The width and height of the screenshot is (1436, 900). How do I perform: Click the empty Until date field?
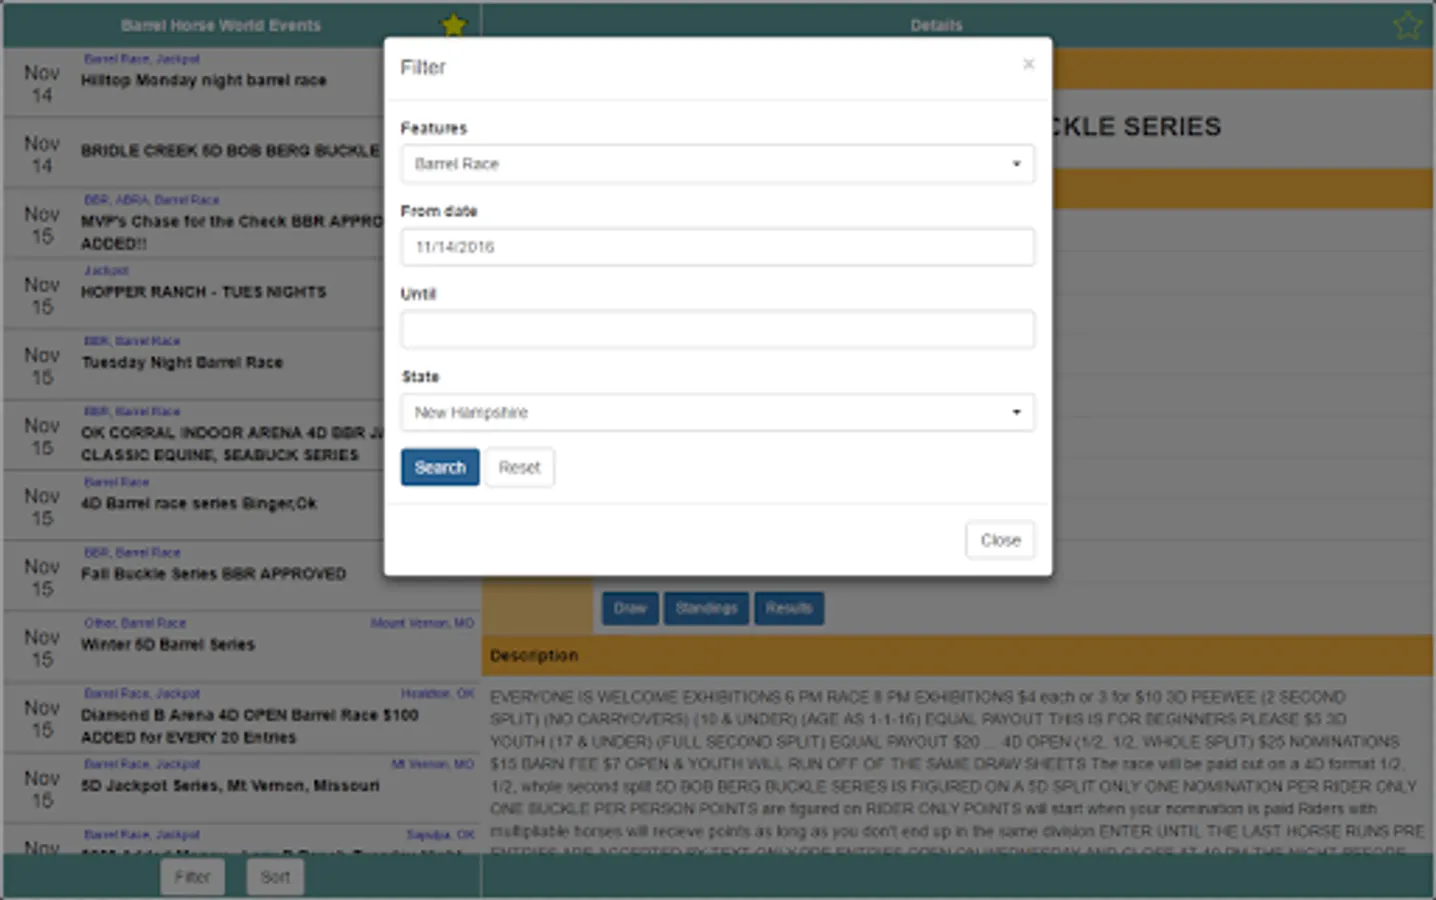[x=717, y=330]
